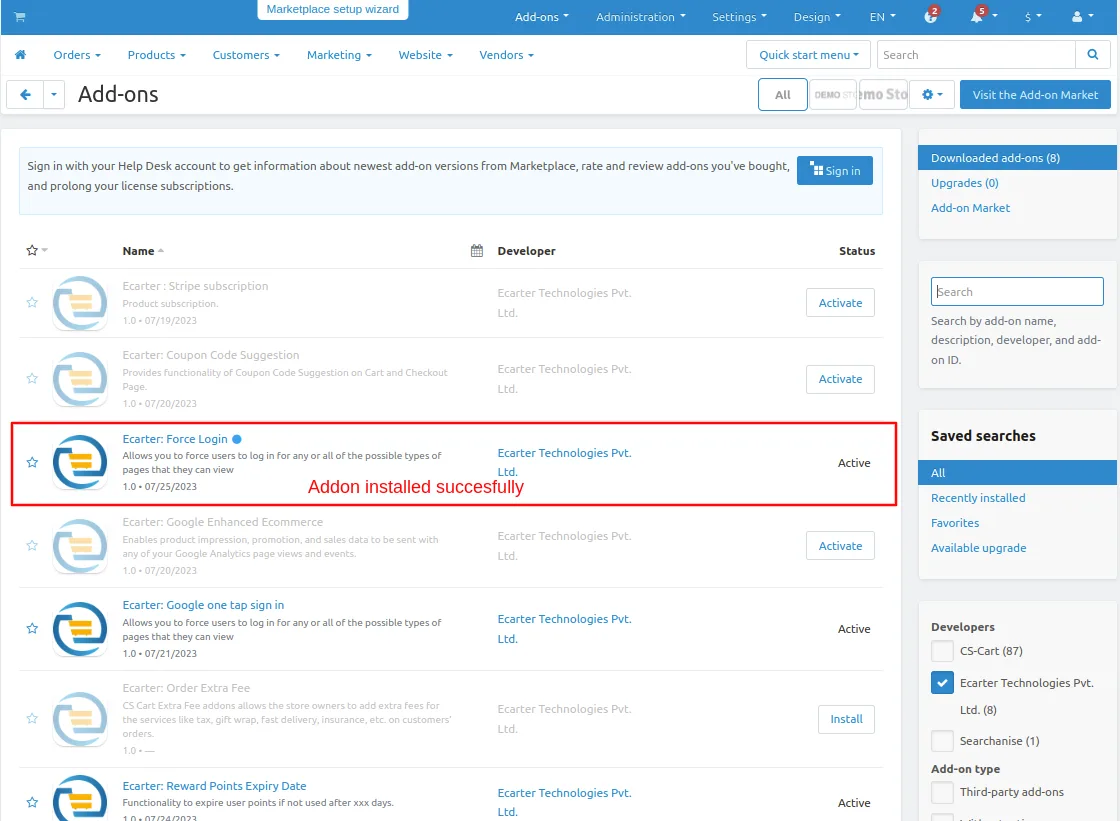The height and width of the screenshot is (821, 1120).
Task: Open the Administration menu
Action: (x=641, y=16)
